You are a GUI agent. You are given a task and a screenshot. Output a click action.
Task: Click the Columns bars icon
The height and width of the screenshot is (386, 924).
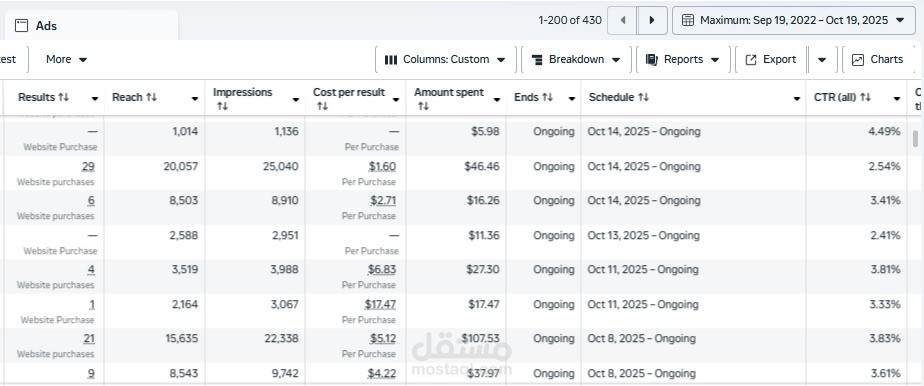tap(391, 60)
